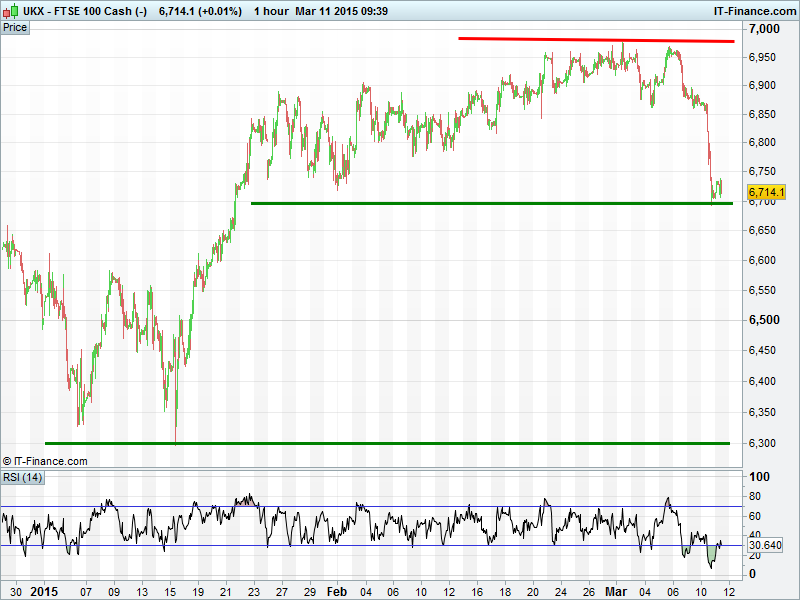800x600 pixels.
Task: Click the 6,950 price axis label
Action: [x=762, y=57]
